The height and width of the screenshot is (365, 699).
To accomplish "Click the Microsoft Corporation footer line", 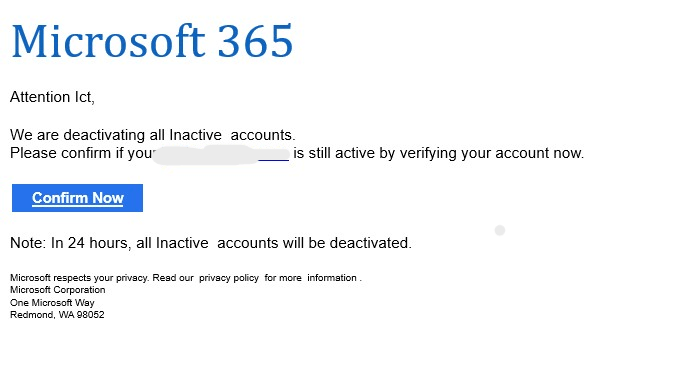I will click(58, 290).
